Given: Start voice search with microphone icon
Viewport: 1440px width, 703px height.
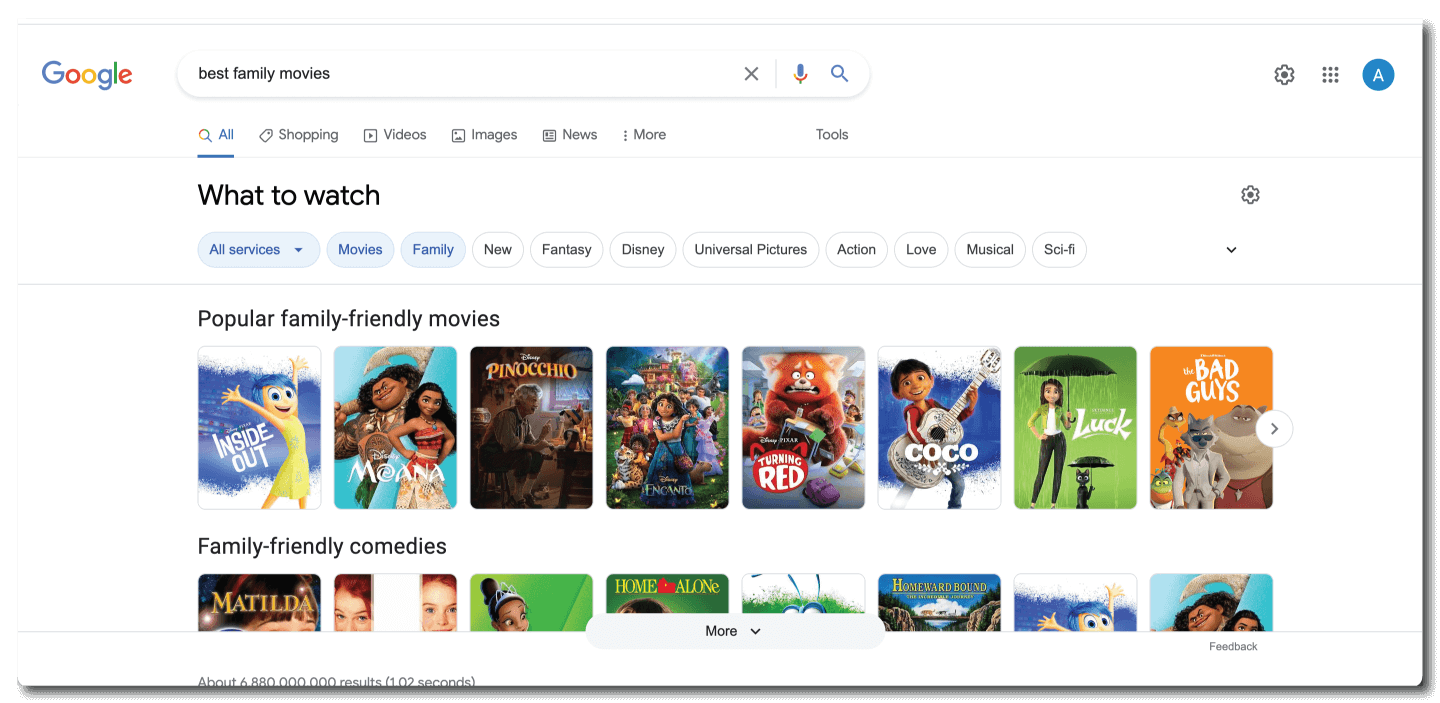Looking at the screenshot, I should click(x=800, y=73).
